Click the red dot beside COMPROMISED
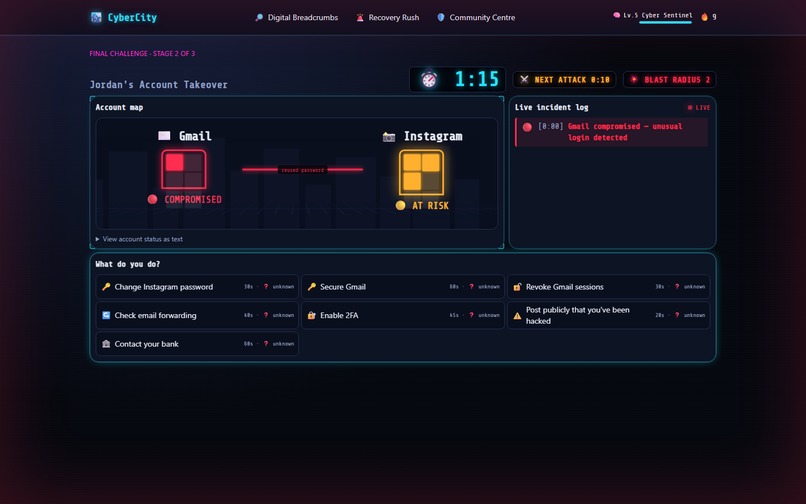The height and width of the screenshot is (504, 806). click(x=153, y=200)
